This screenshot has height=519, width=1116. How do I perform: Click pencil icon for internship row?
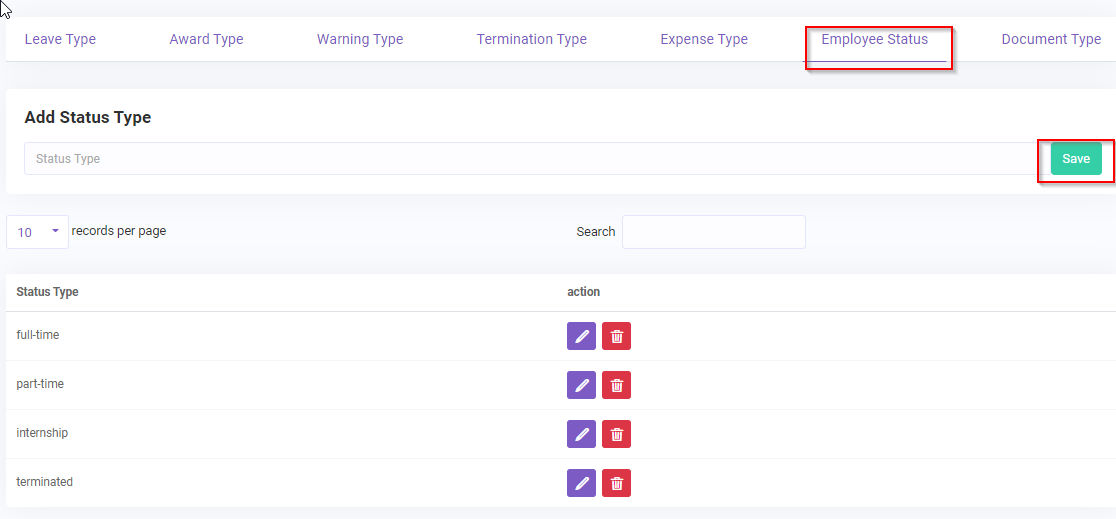tap(581, 434)
